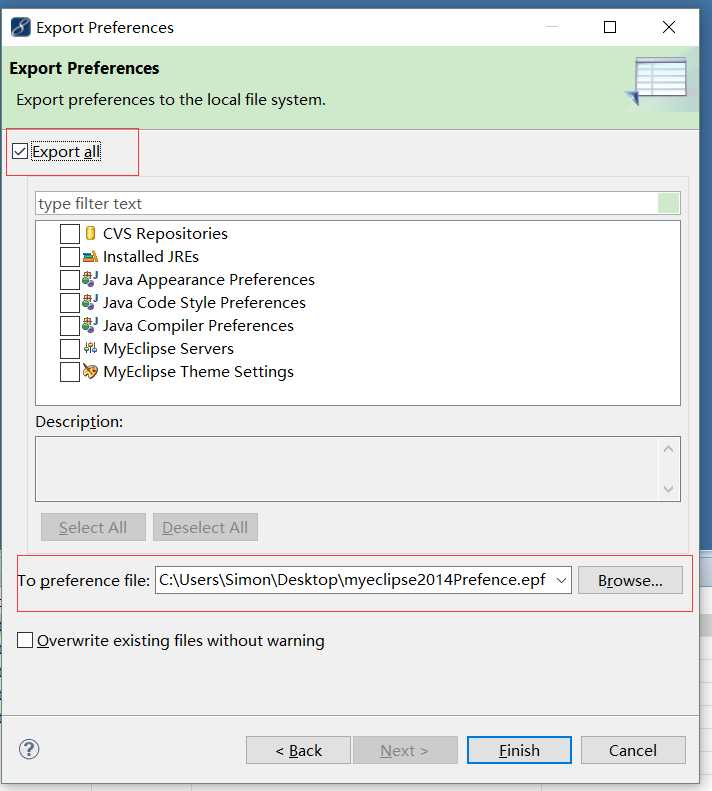This screenshot has height=791, width=712.
Task: Click the Java Compiler Preferences icon
Action: point(90,325)
